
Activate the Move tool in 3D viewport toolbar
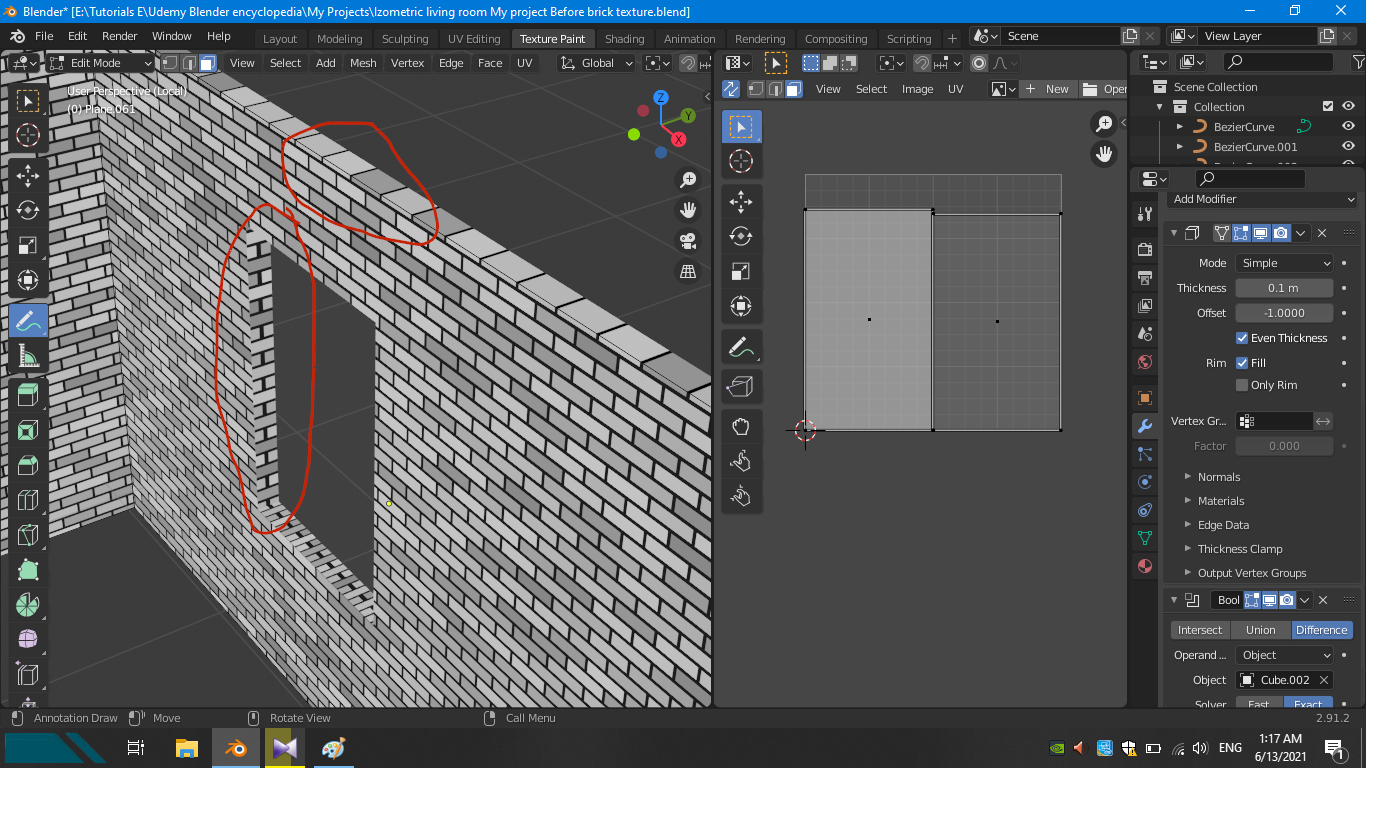[28, 176]
